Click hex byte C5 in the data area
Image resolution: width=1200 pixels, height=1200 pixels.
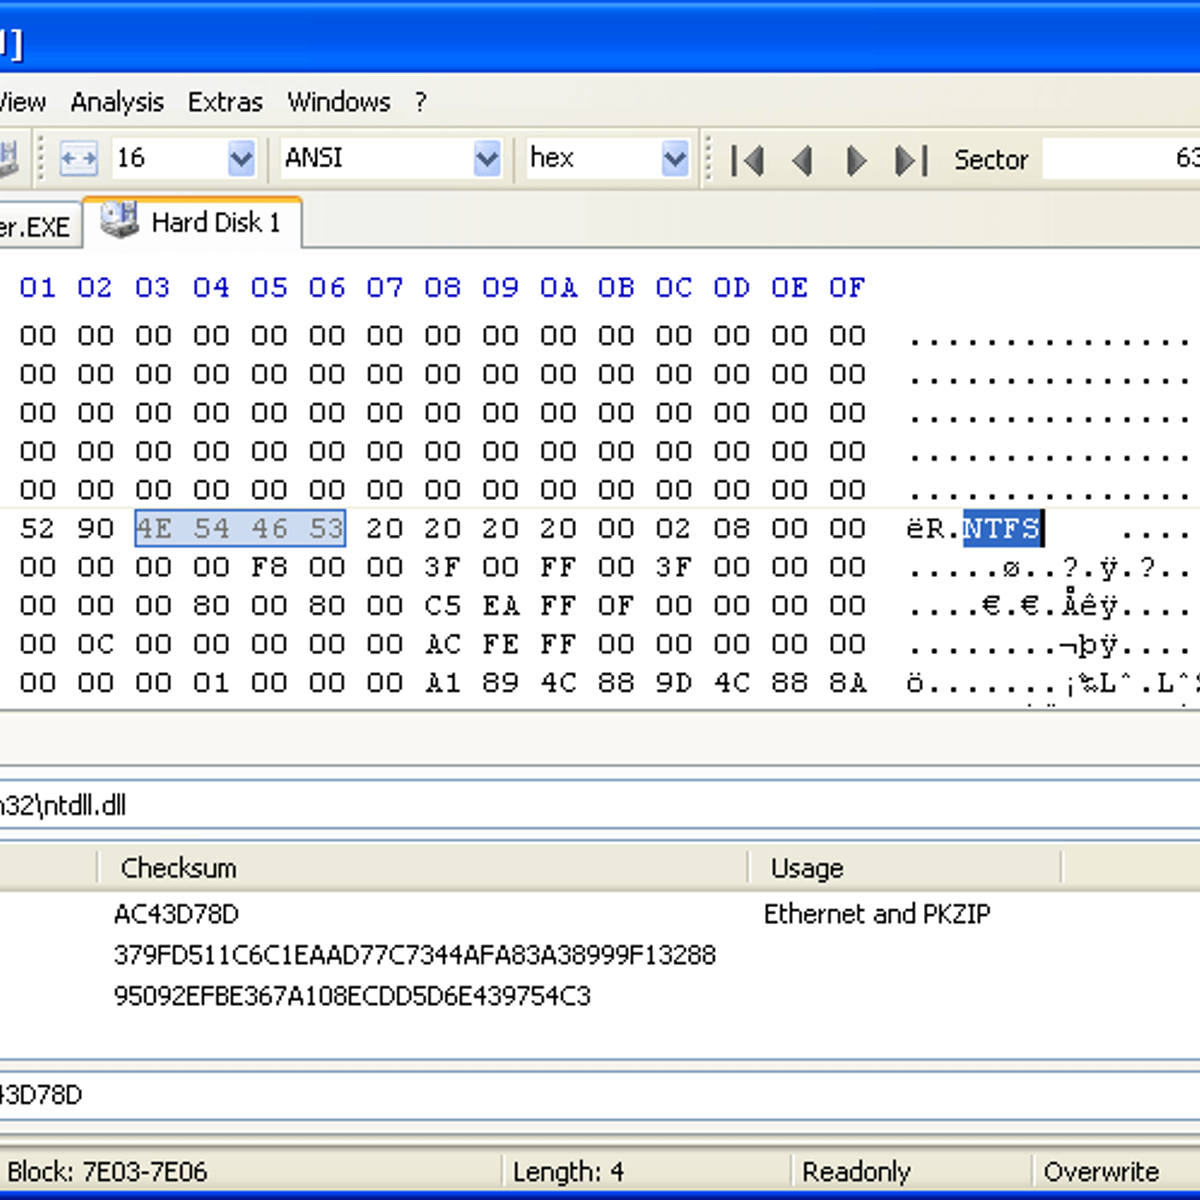[442, 605]
